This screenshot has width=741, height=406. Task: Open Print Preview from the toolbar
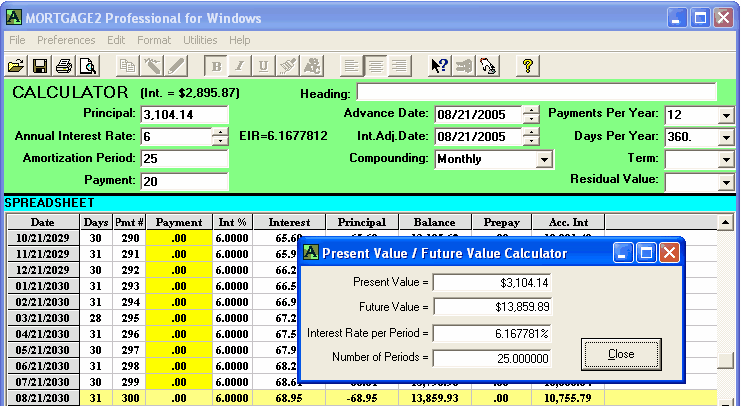click(88, 66)
